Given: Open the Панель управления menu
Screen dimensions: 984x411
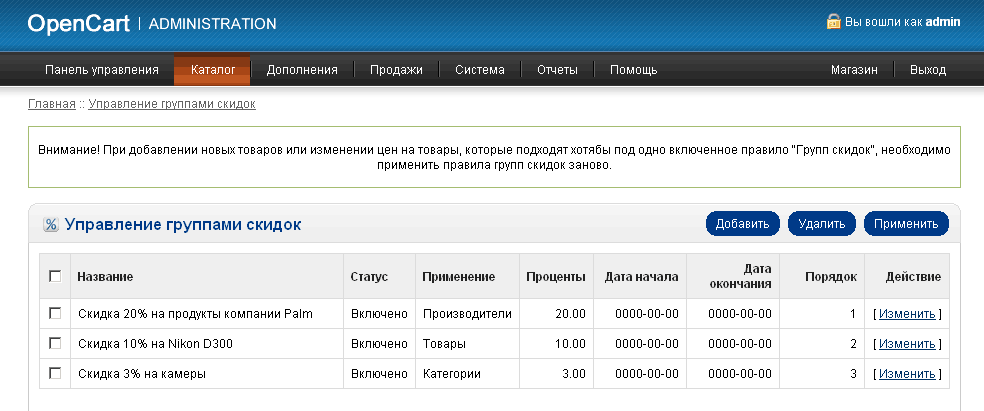Looking at the screenshot, I should (x=102, y=70).
